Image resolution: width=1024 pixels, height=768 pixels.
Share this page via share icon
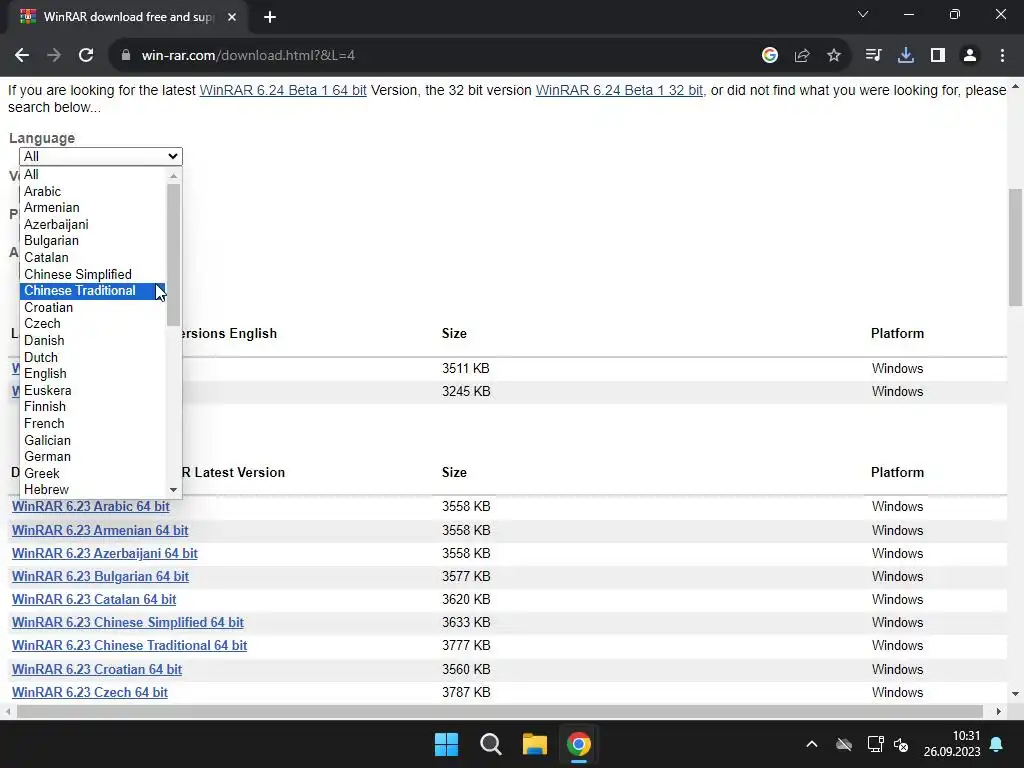(x=802, y=56)
